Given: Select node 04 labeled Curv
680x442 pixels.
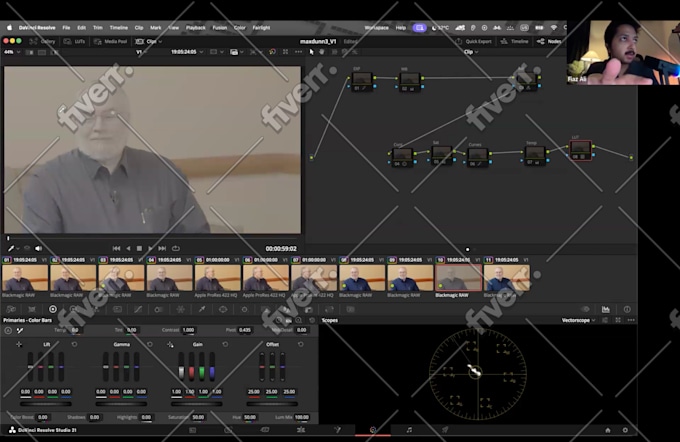Looking at the screenshot, I should coord(402,157).
